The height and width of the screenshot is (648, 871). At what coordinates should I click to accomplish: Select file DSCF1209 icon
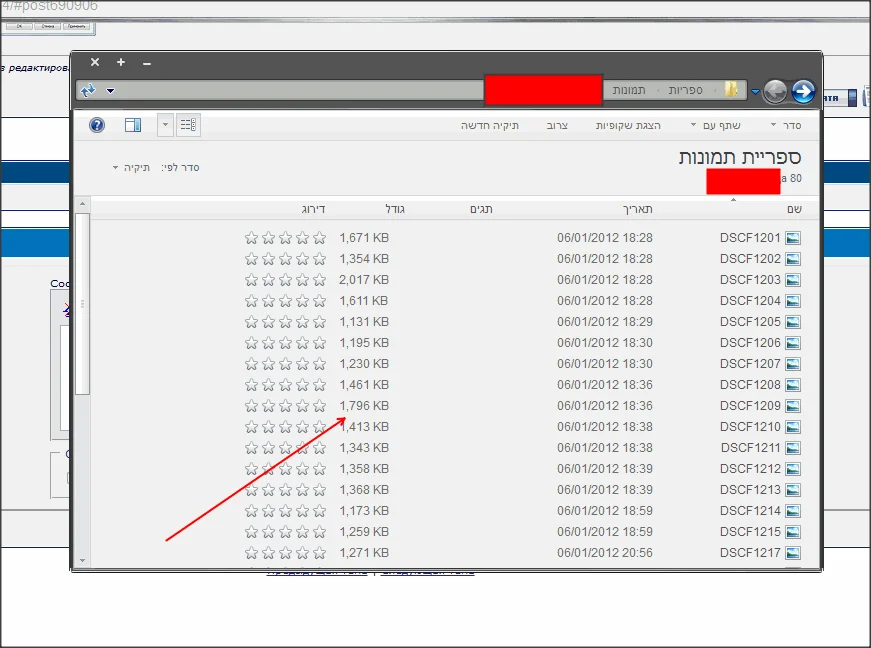coord(793,406)
